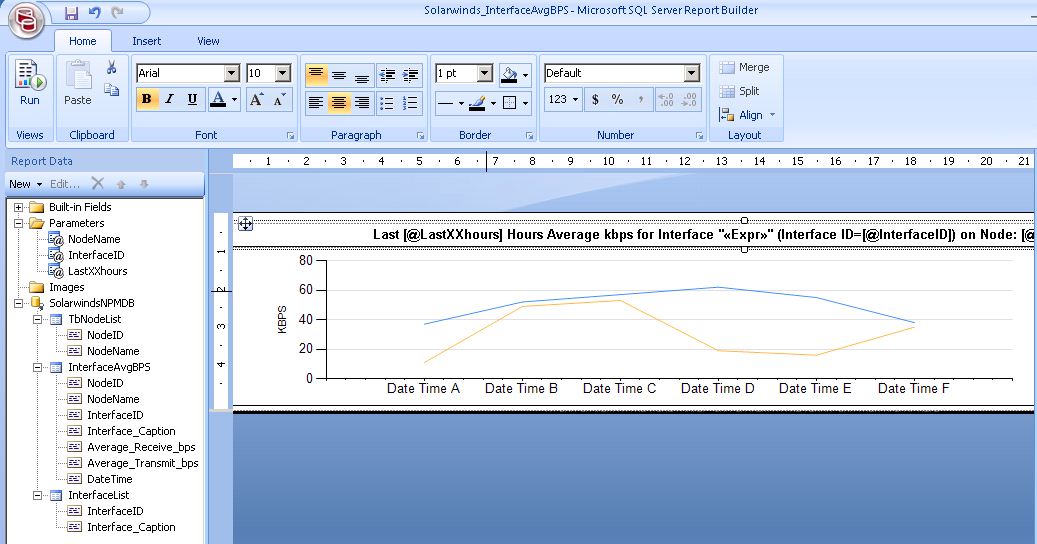The width and height of the screenshot is (1037, 544).
Task: Run the report
Action: point(30,83)
